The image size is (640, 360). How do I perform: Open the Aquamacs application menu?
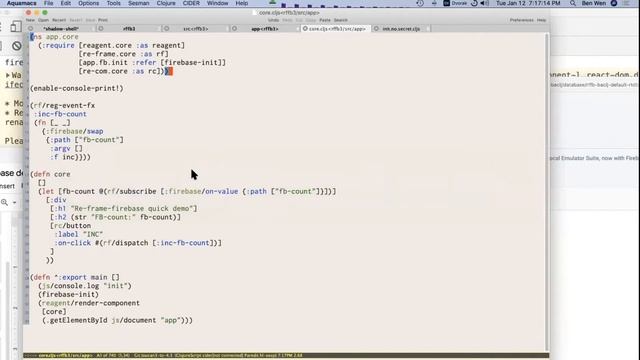pos(21,3)
